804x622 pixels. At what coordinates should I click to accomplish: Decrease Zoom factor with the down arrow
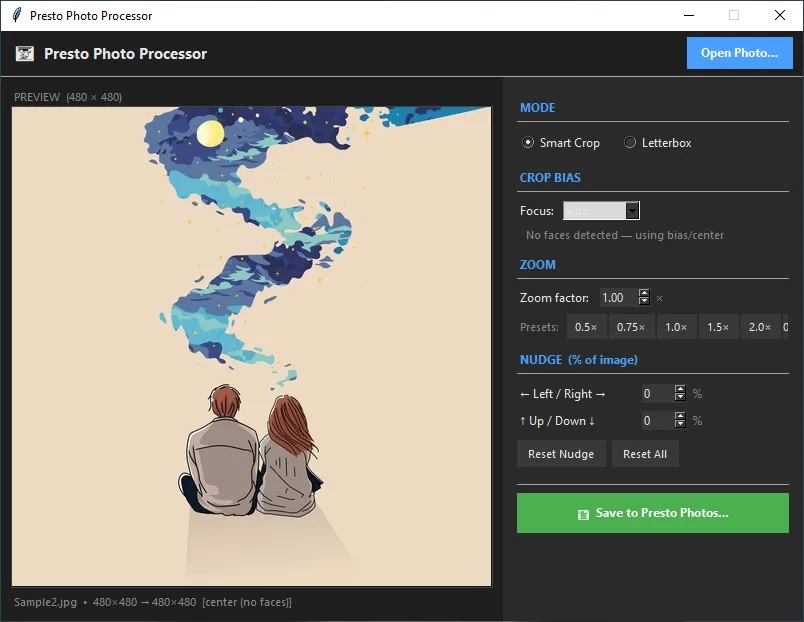[x=644, y=302]
